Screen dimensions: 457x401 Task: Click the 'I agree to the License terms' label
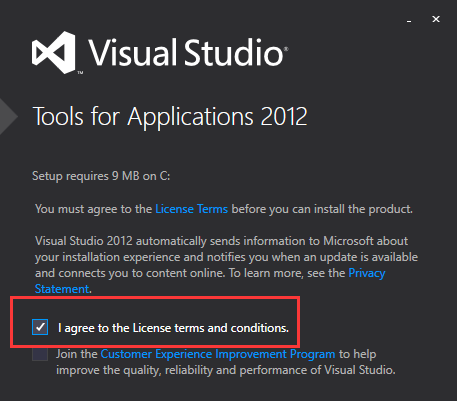(x=173, y=328)
